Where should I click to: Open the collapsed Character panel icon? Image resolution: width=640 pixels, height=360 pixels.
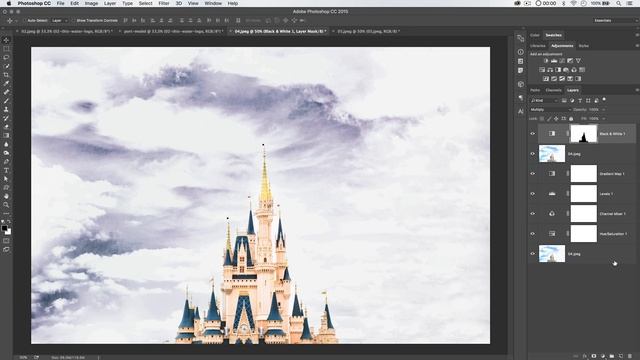(520, 111)
